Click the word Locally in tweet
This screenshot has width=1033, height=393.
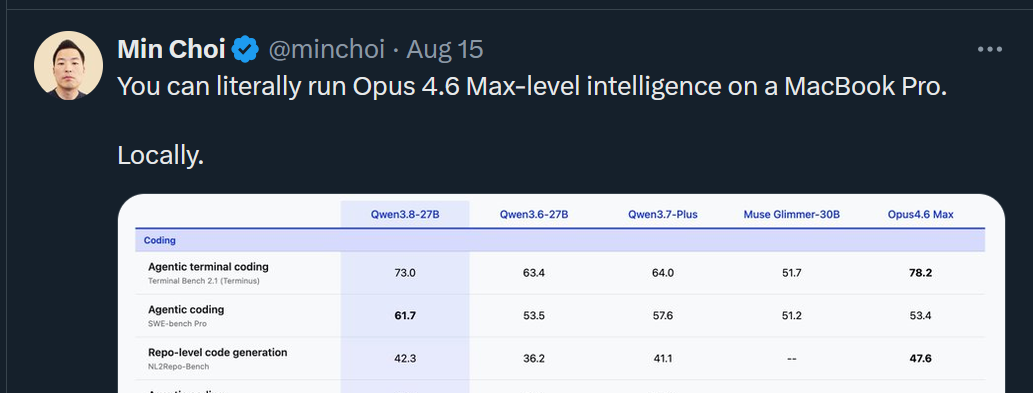coord(161,156)
